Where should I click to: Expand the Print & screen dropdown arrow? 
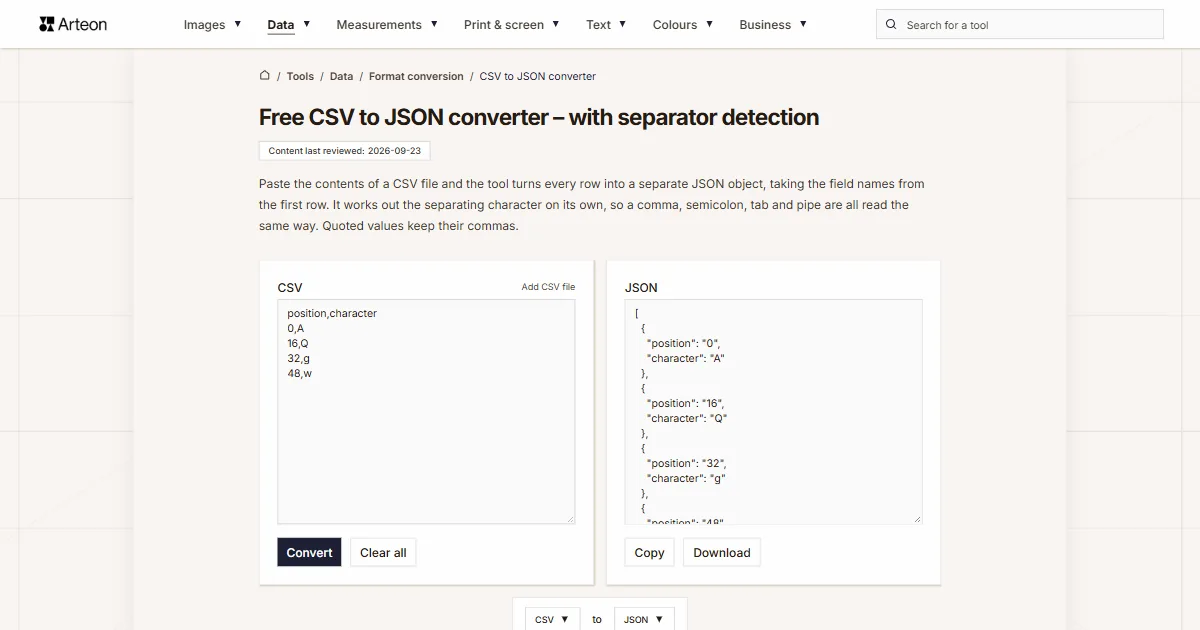555,24
